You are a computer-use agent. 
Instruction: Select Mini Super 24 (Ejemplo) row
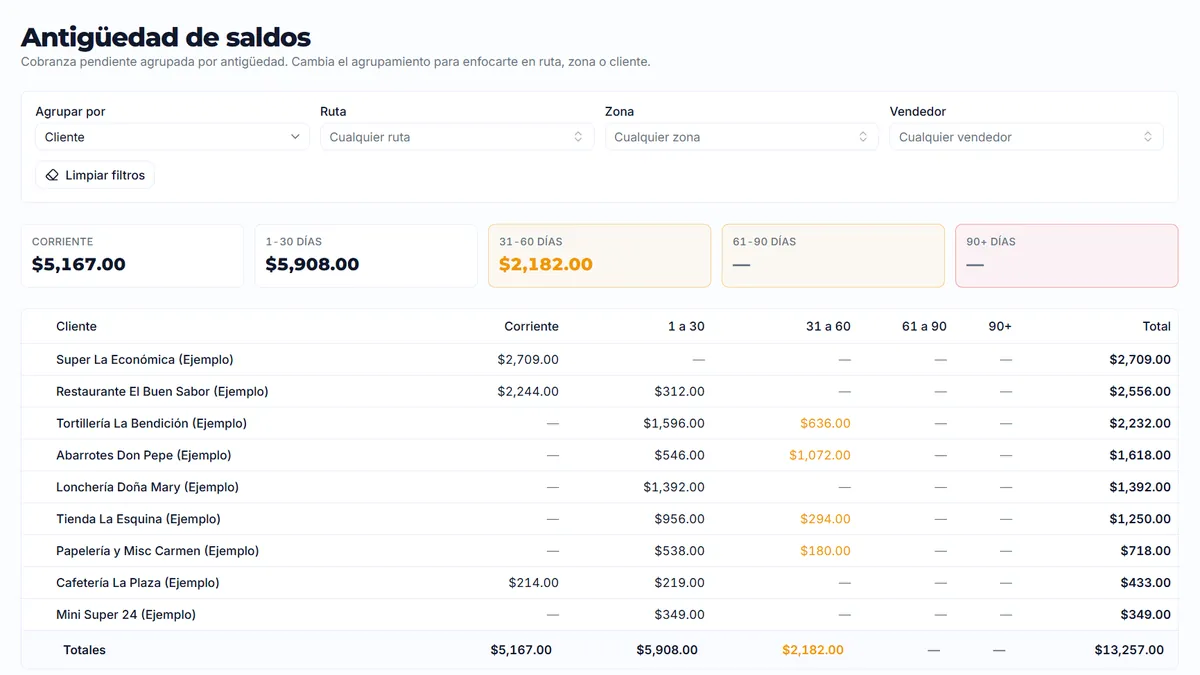click(x=600, y=615)
